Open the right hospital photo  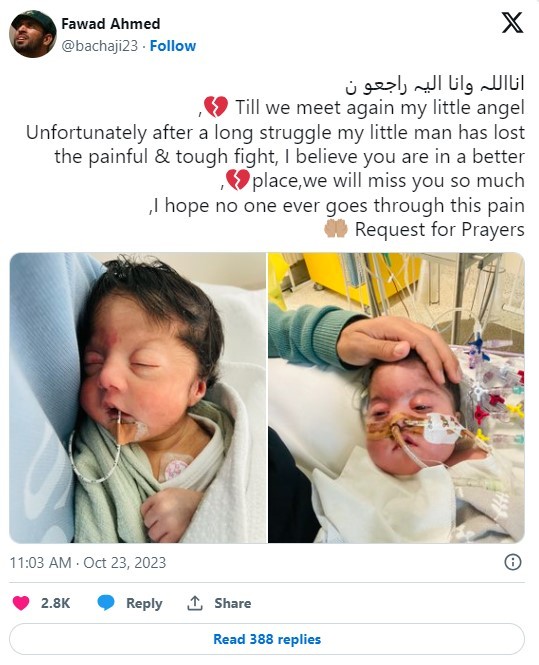396,398
